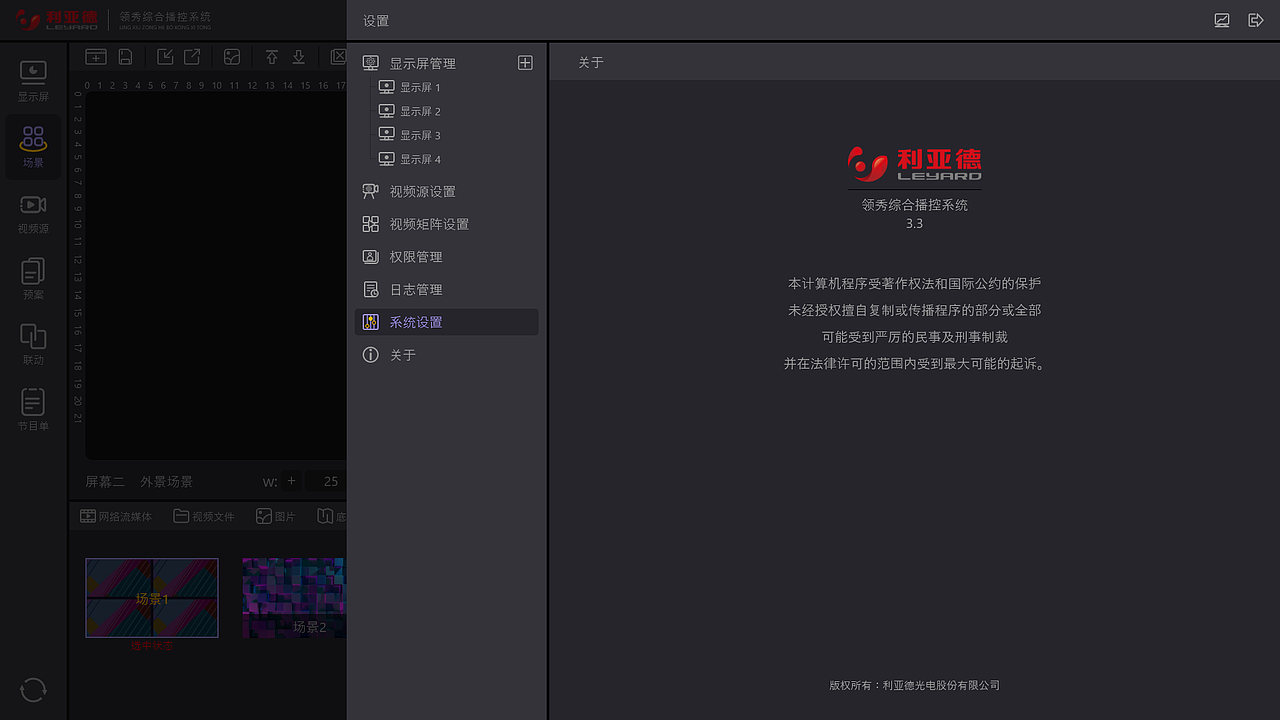Increment the W value with the plus stepper
This screenshot has height=720, width=1280.
tap(291, 481)
